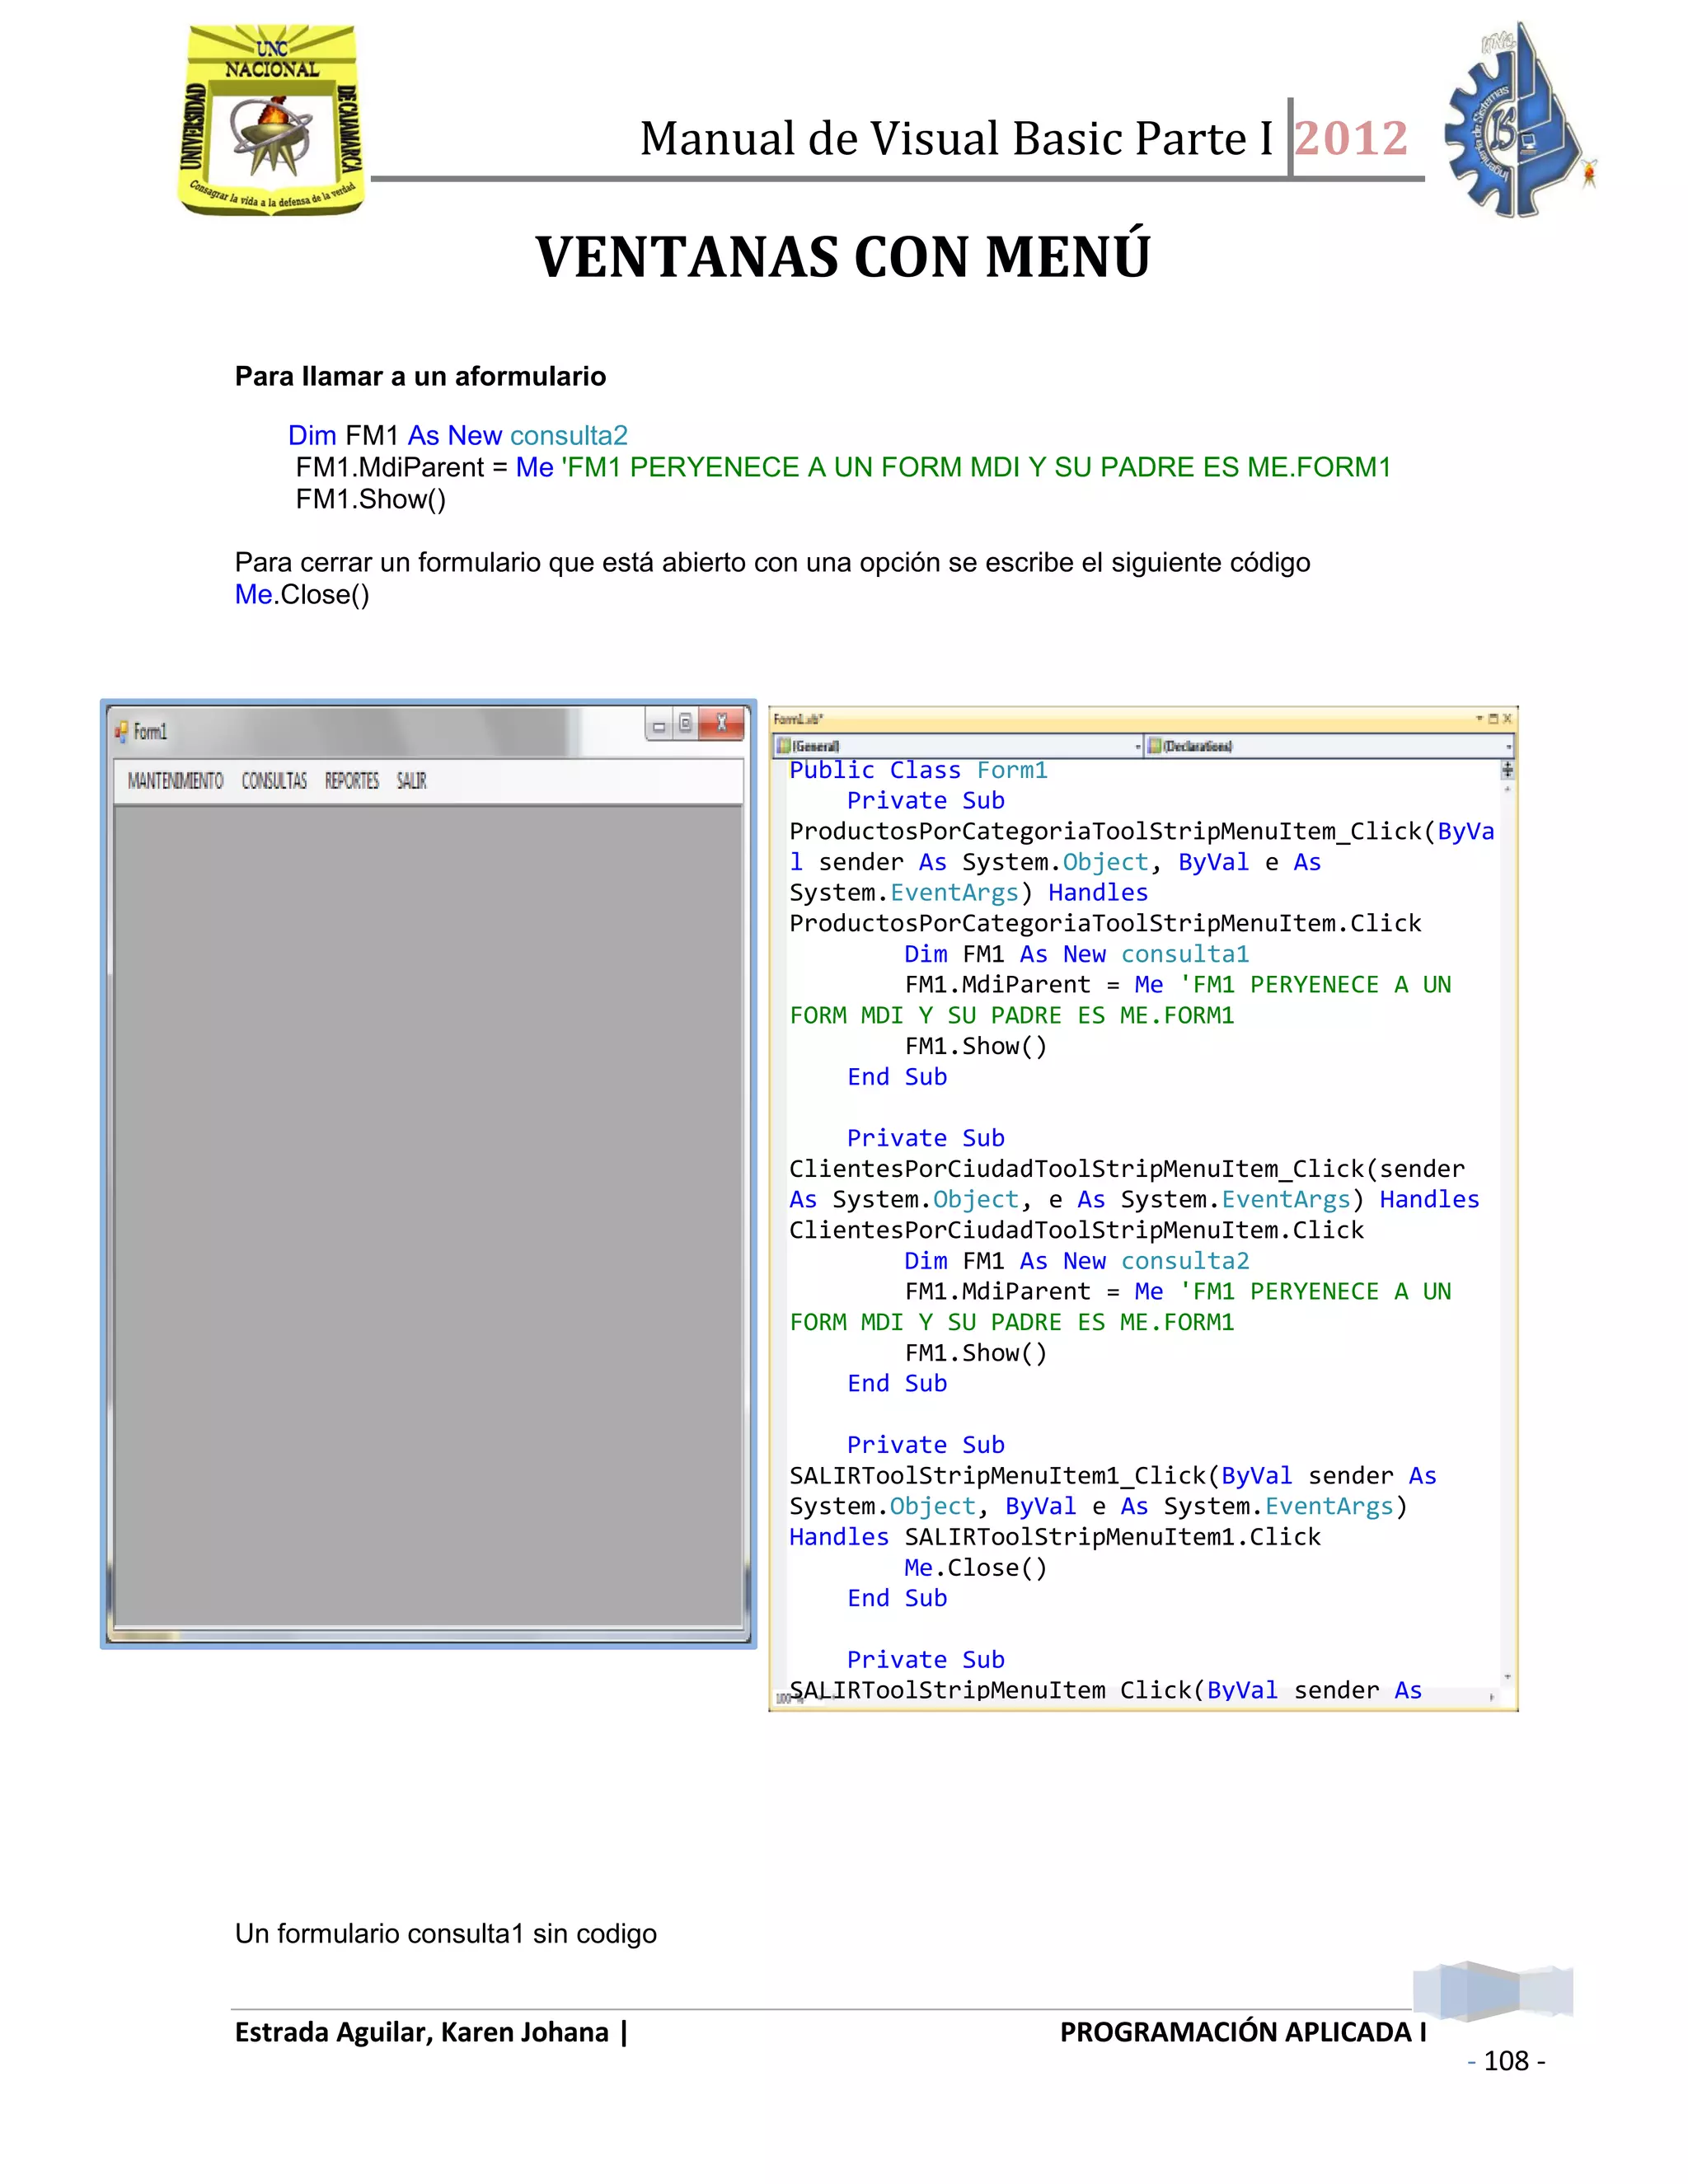Open the MANTENIMIENTO menu in Form1
1688x2184 pixels.
coord(175,780)
